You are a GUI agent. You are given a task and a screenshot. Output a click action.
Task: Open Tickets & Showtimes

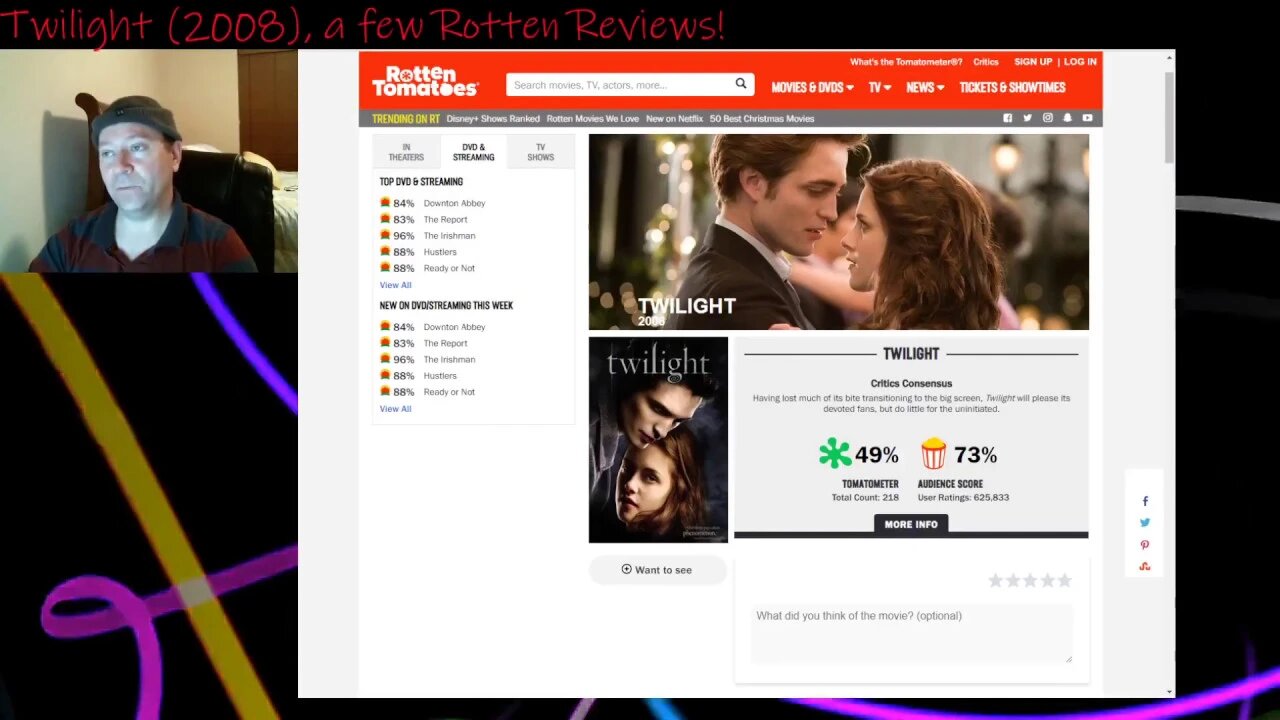tap(1012, 88)
